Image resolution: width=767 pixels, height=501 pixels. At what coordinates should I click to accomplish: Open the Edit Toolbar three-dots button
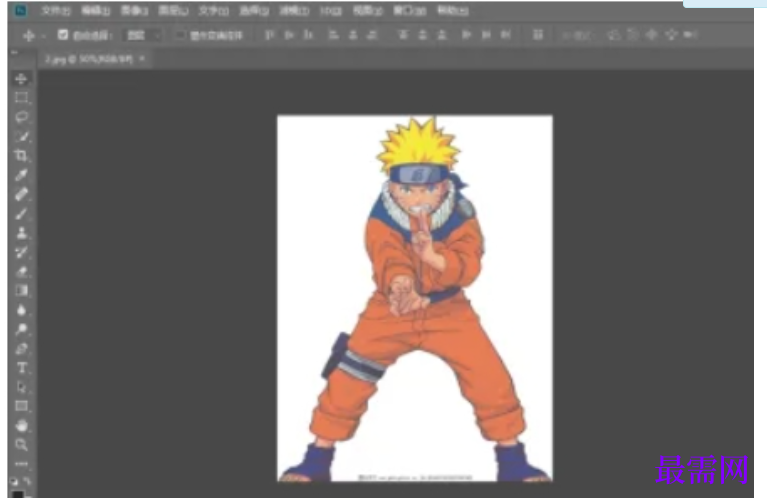[21, 463]
